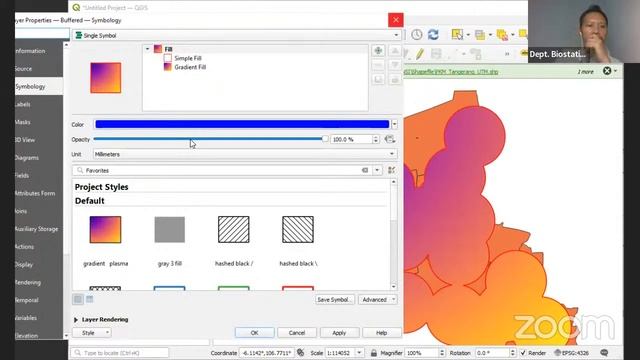Click the Toggle Editing pencil icon
The image size is (640, 360).
click(420, 54)
